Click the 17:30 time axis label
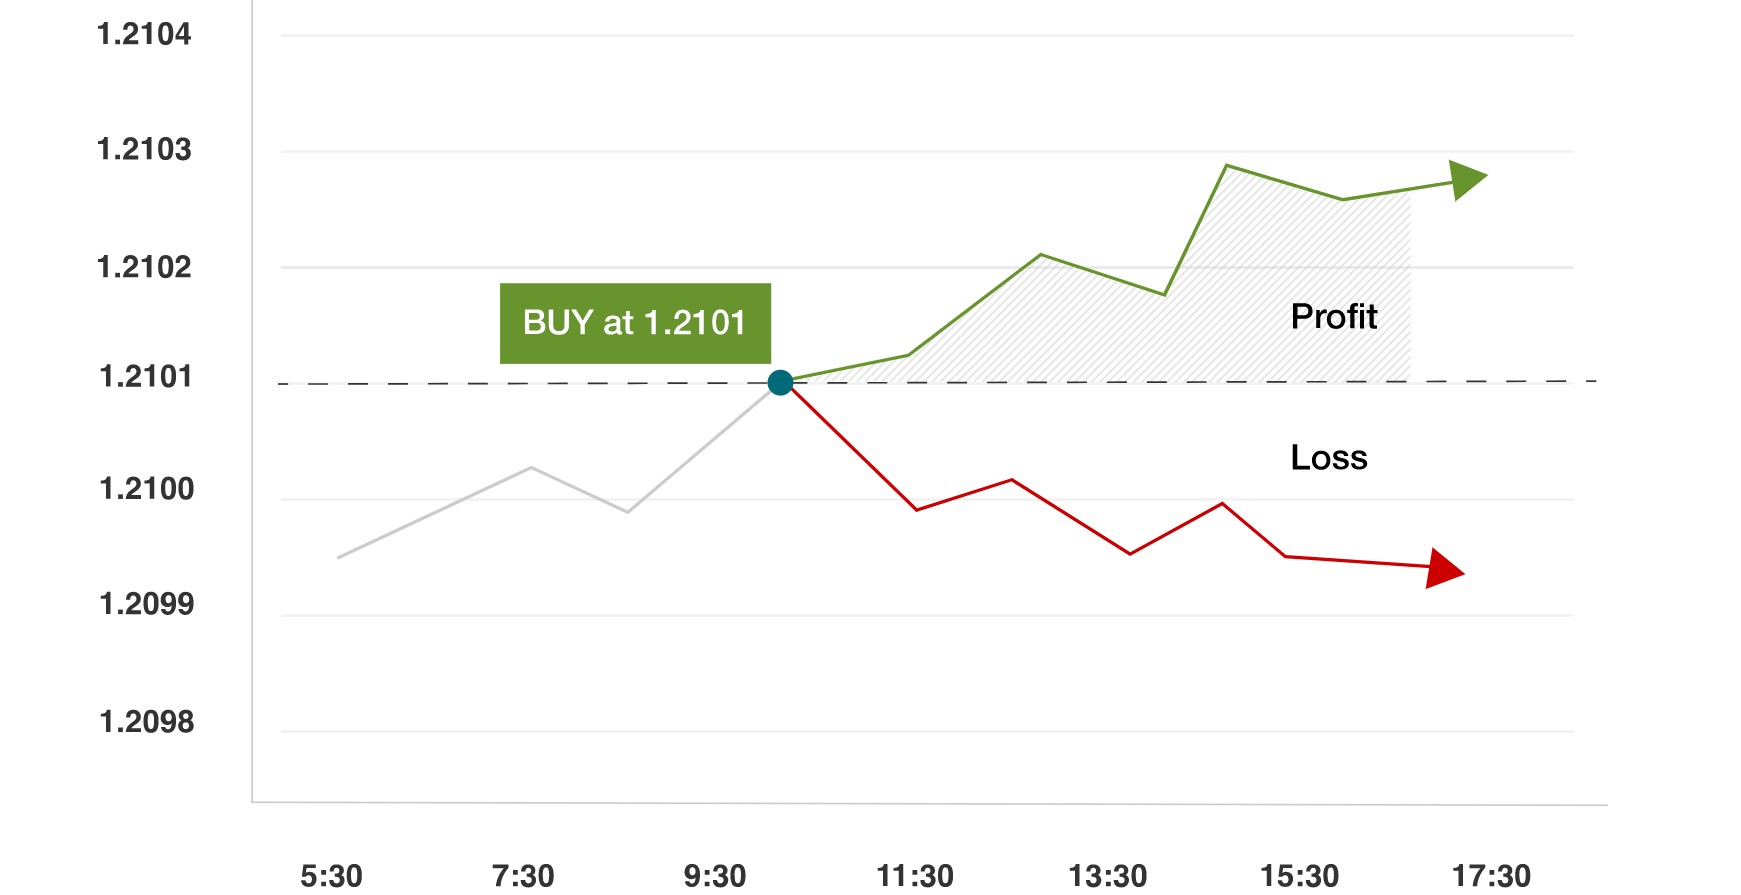The width and height of the screenshot is (1741, 895). pyautogui.click(x=1492, y=876)
